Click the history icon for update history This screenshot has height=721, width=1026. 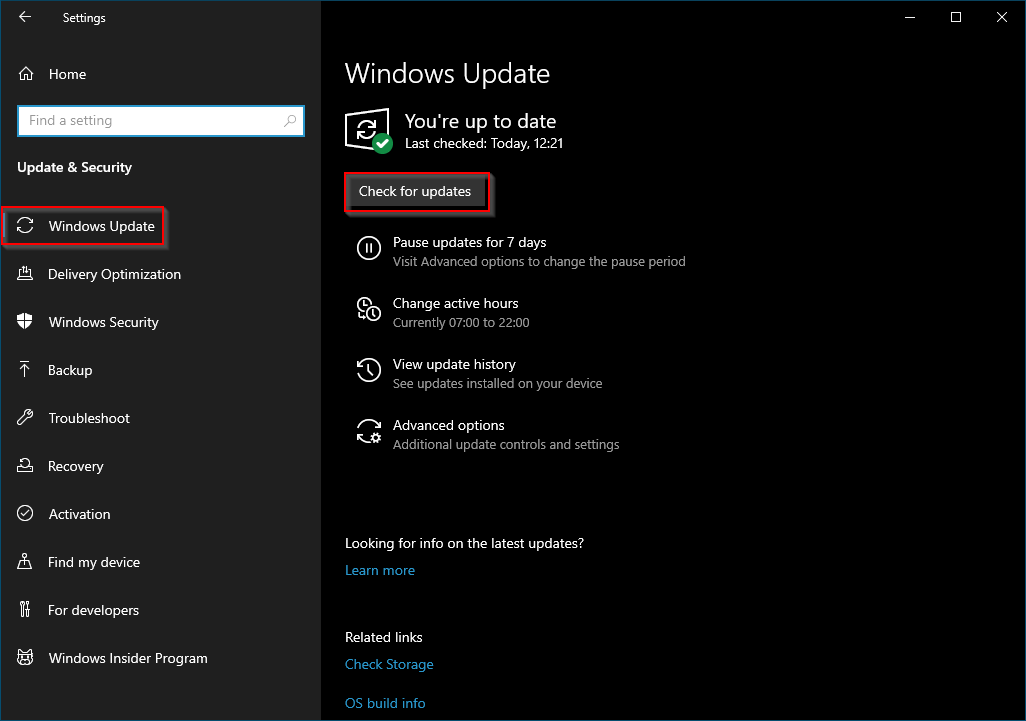click(368, 370)
